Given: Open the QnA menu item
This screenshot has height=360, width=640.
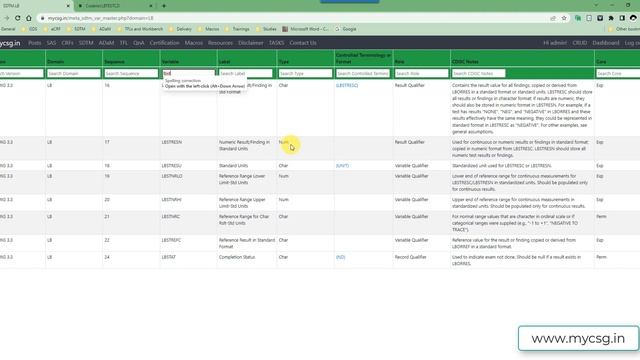Looking at the screenshot, I should tap(139, 43).
